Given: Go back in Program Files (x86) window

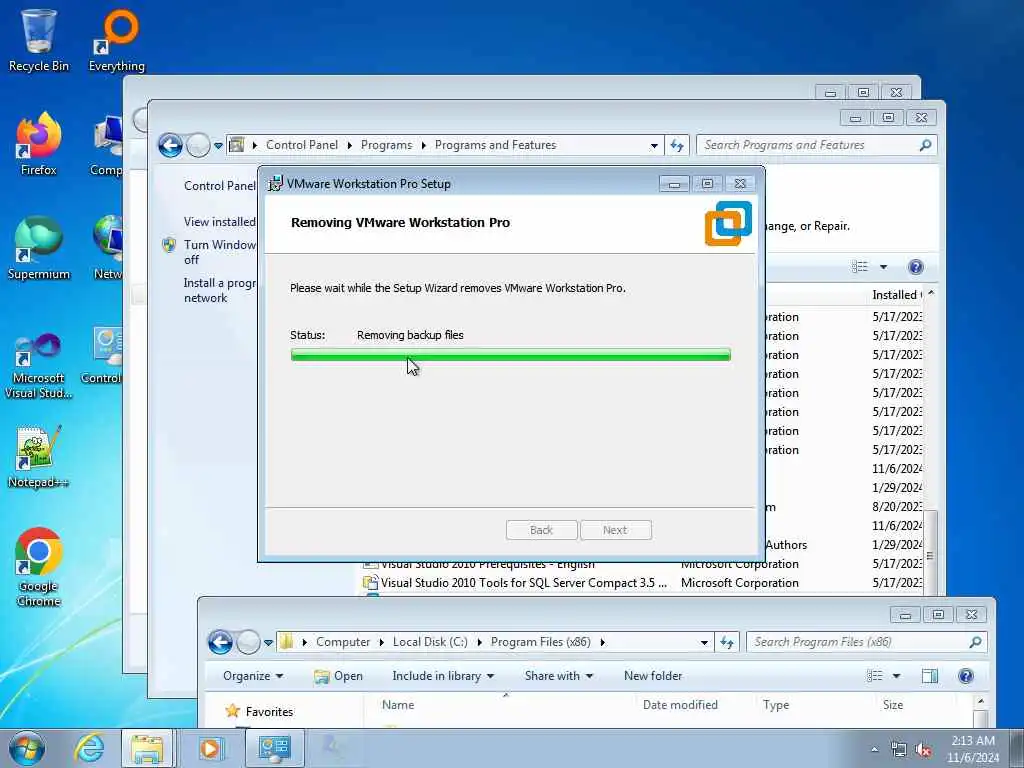Looking at the screenshot, I should pyautogui.click(x=221, y=643).
